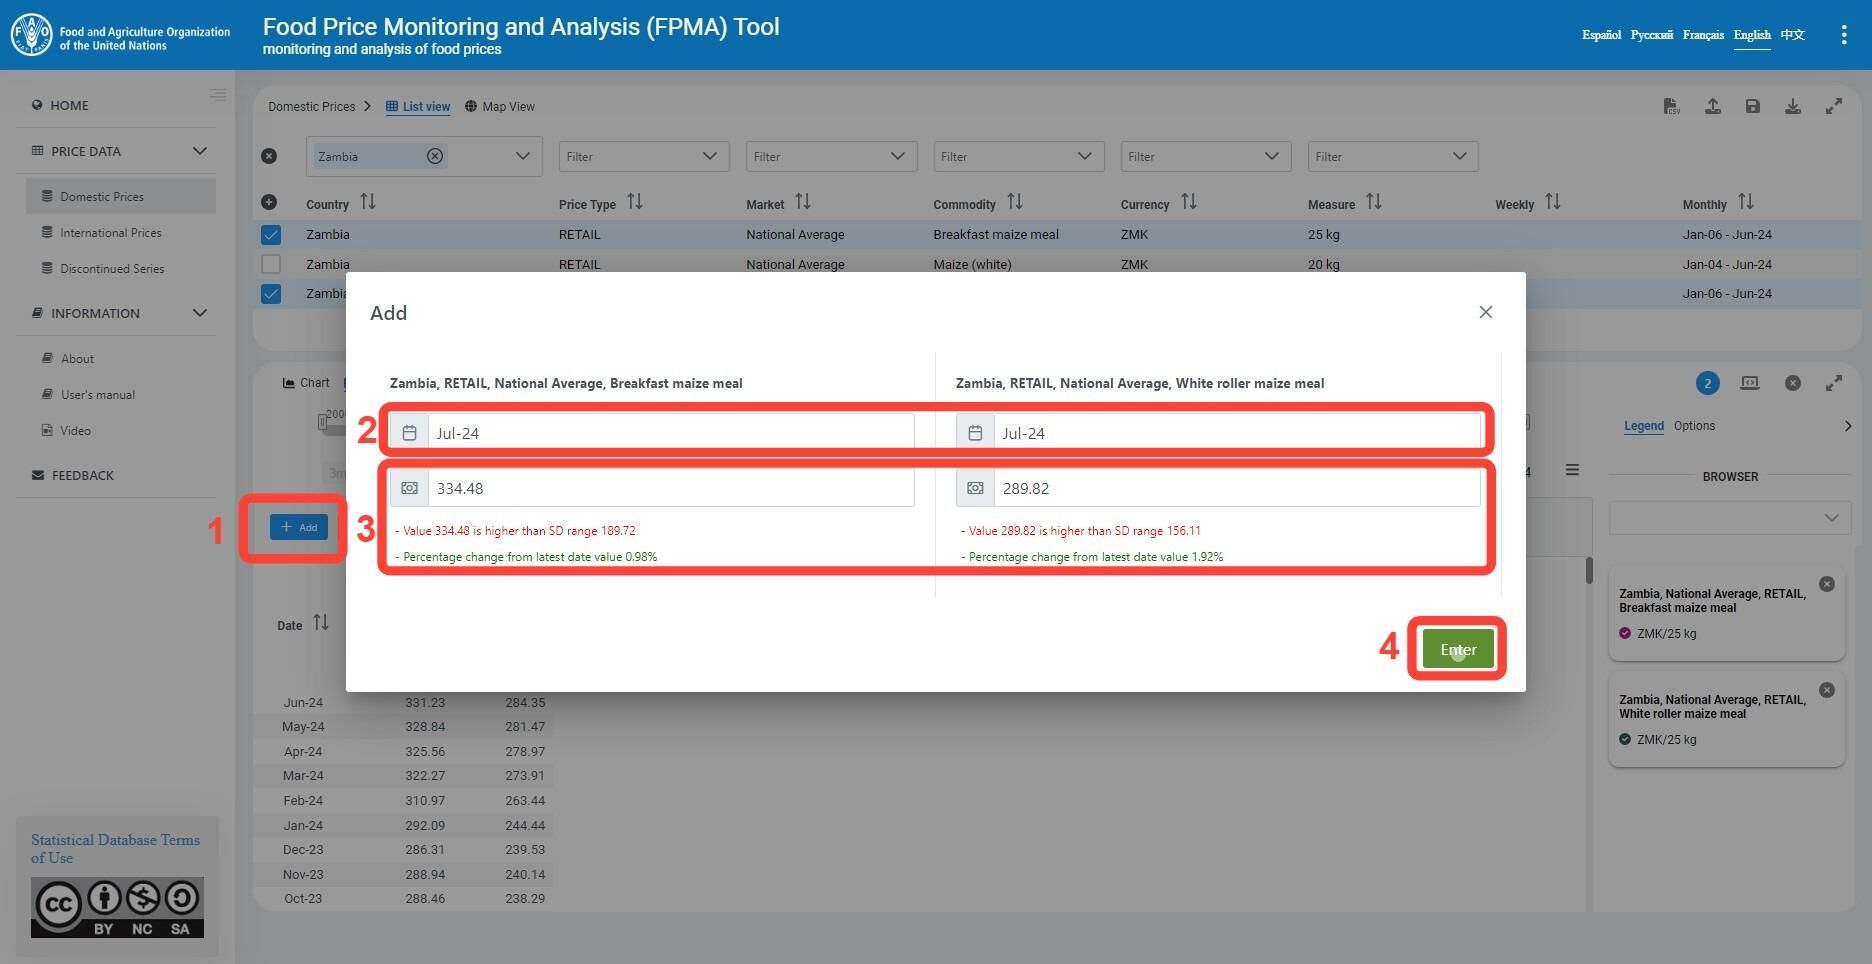
Task: Click calendar icon beside Breakfast maize meal date
Action: point(409,433)
